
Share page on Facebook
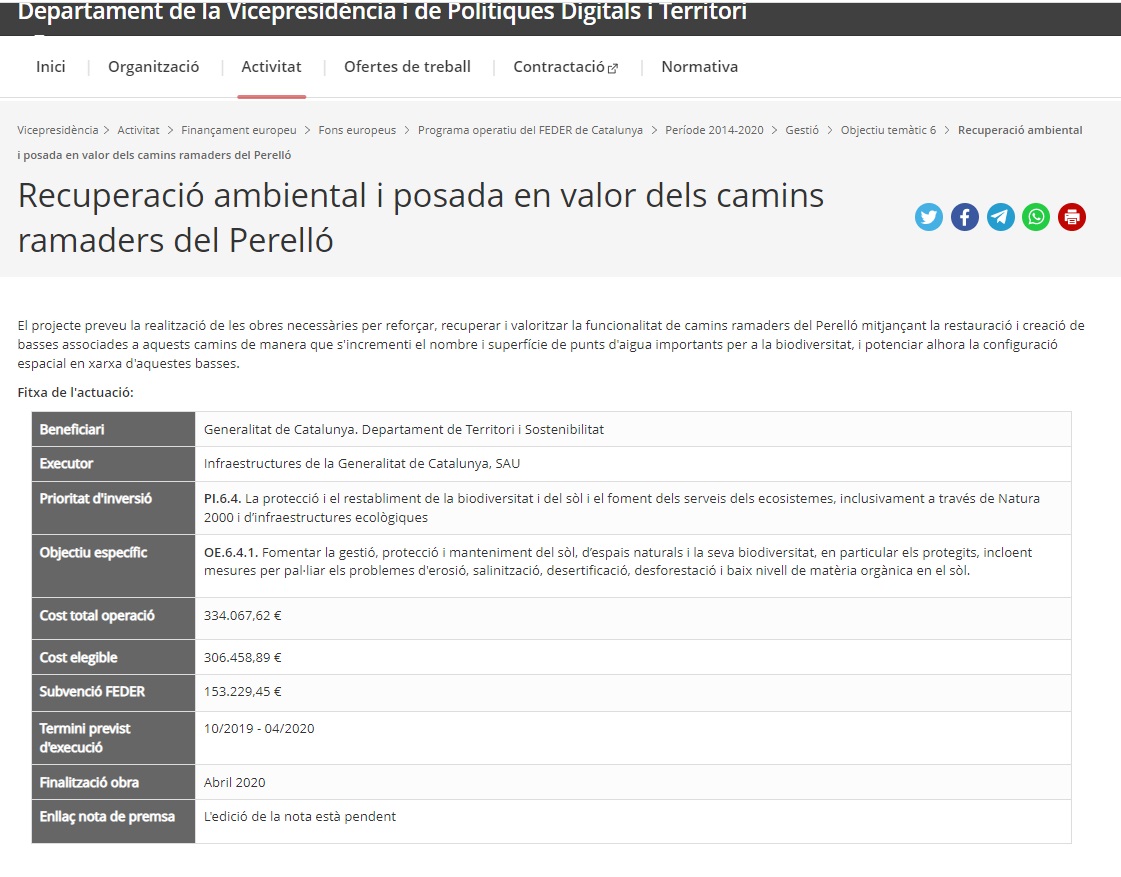964,217
